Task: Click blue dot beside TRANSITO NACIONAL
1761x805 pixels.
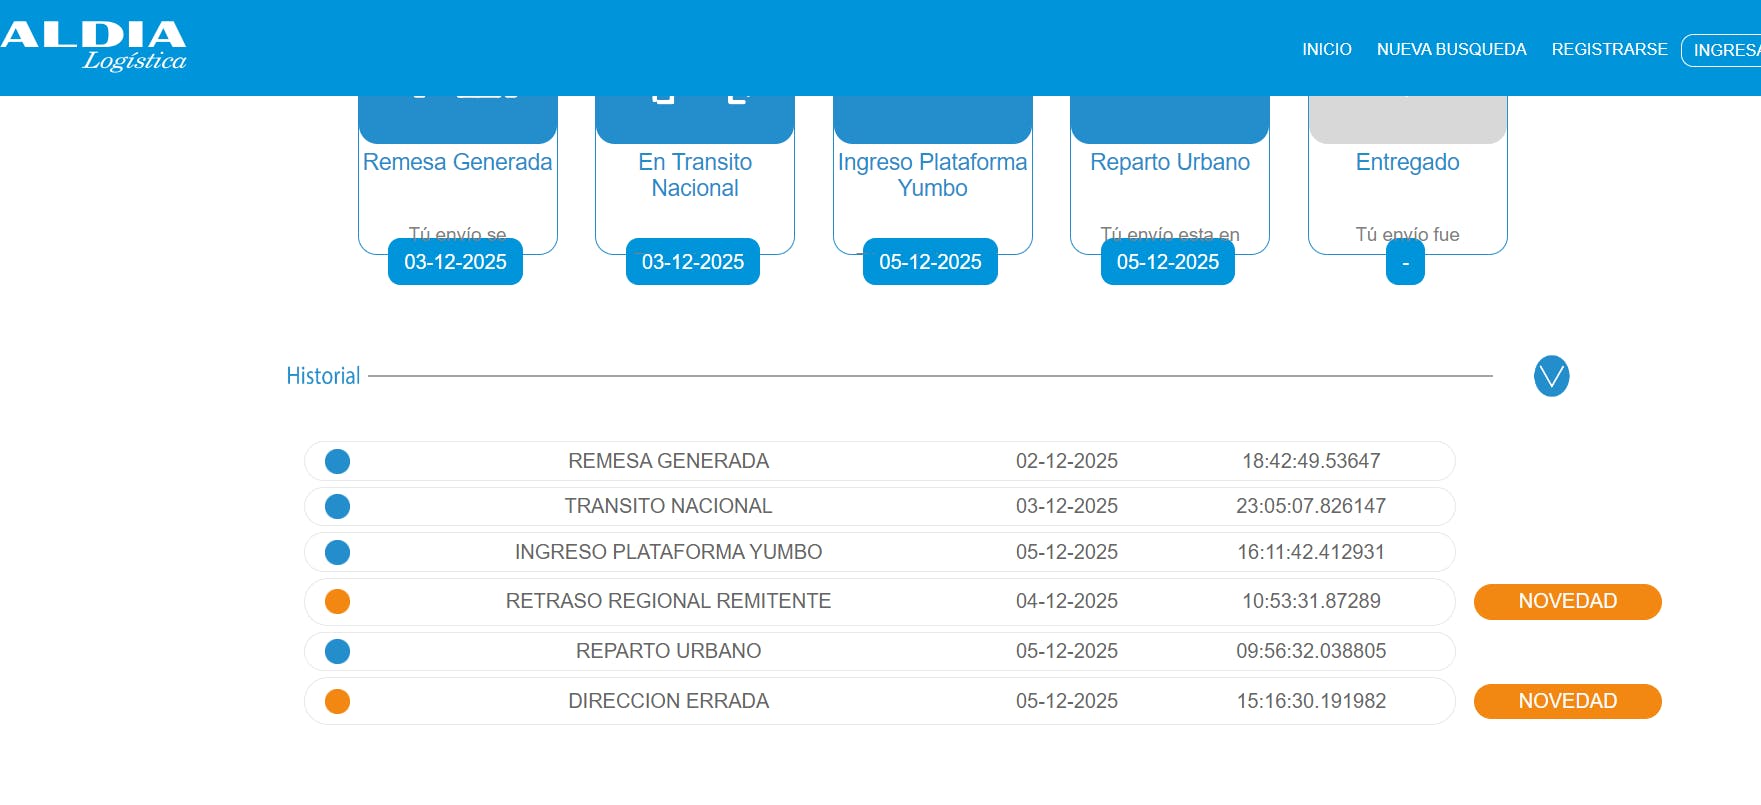Action: [x=338, y=506]
